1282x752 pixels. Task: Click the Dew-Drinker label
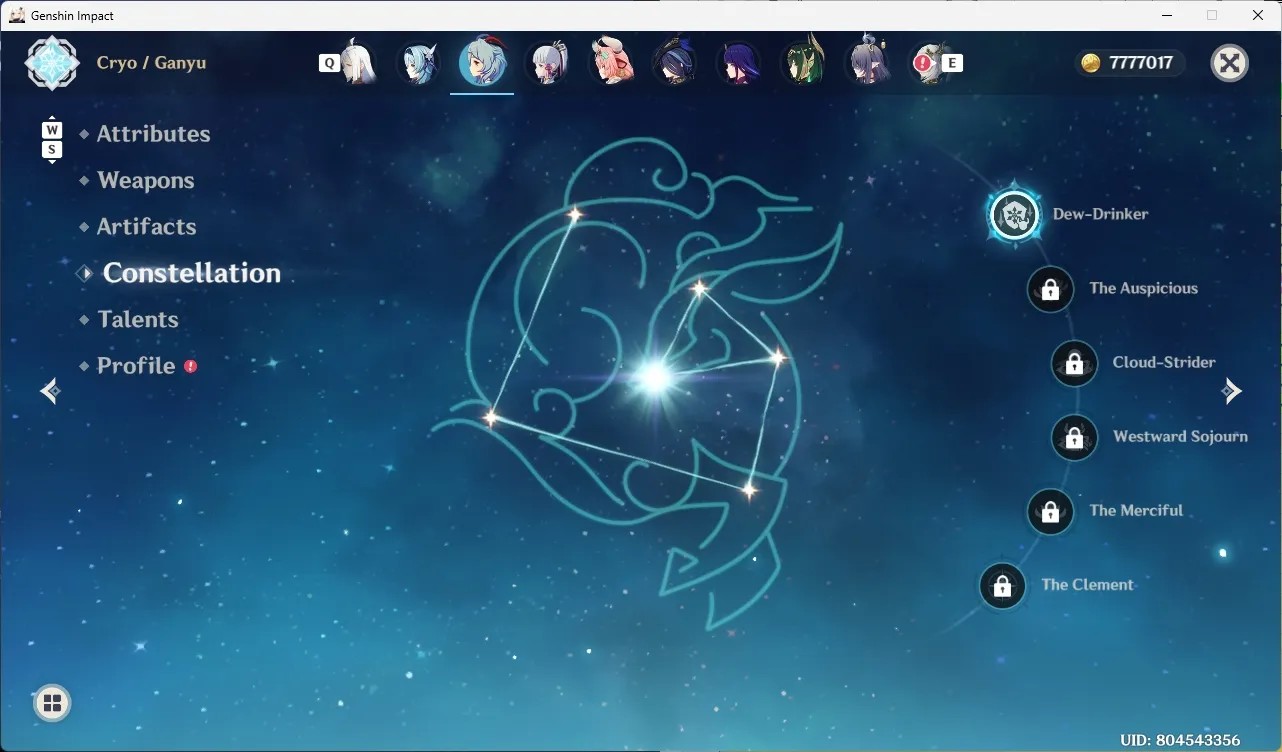1100,214
